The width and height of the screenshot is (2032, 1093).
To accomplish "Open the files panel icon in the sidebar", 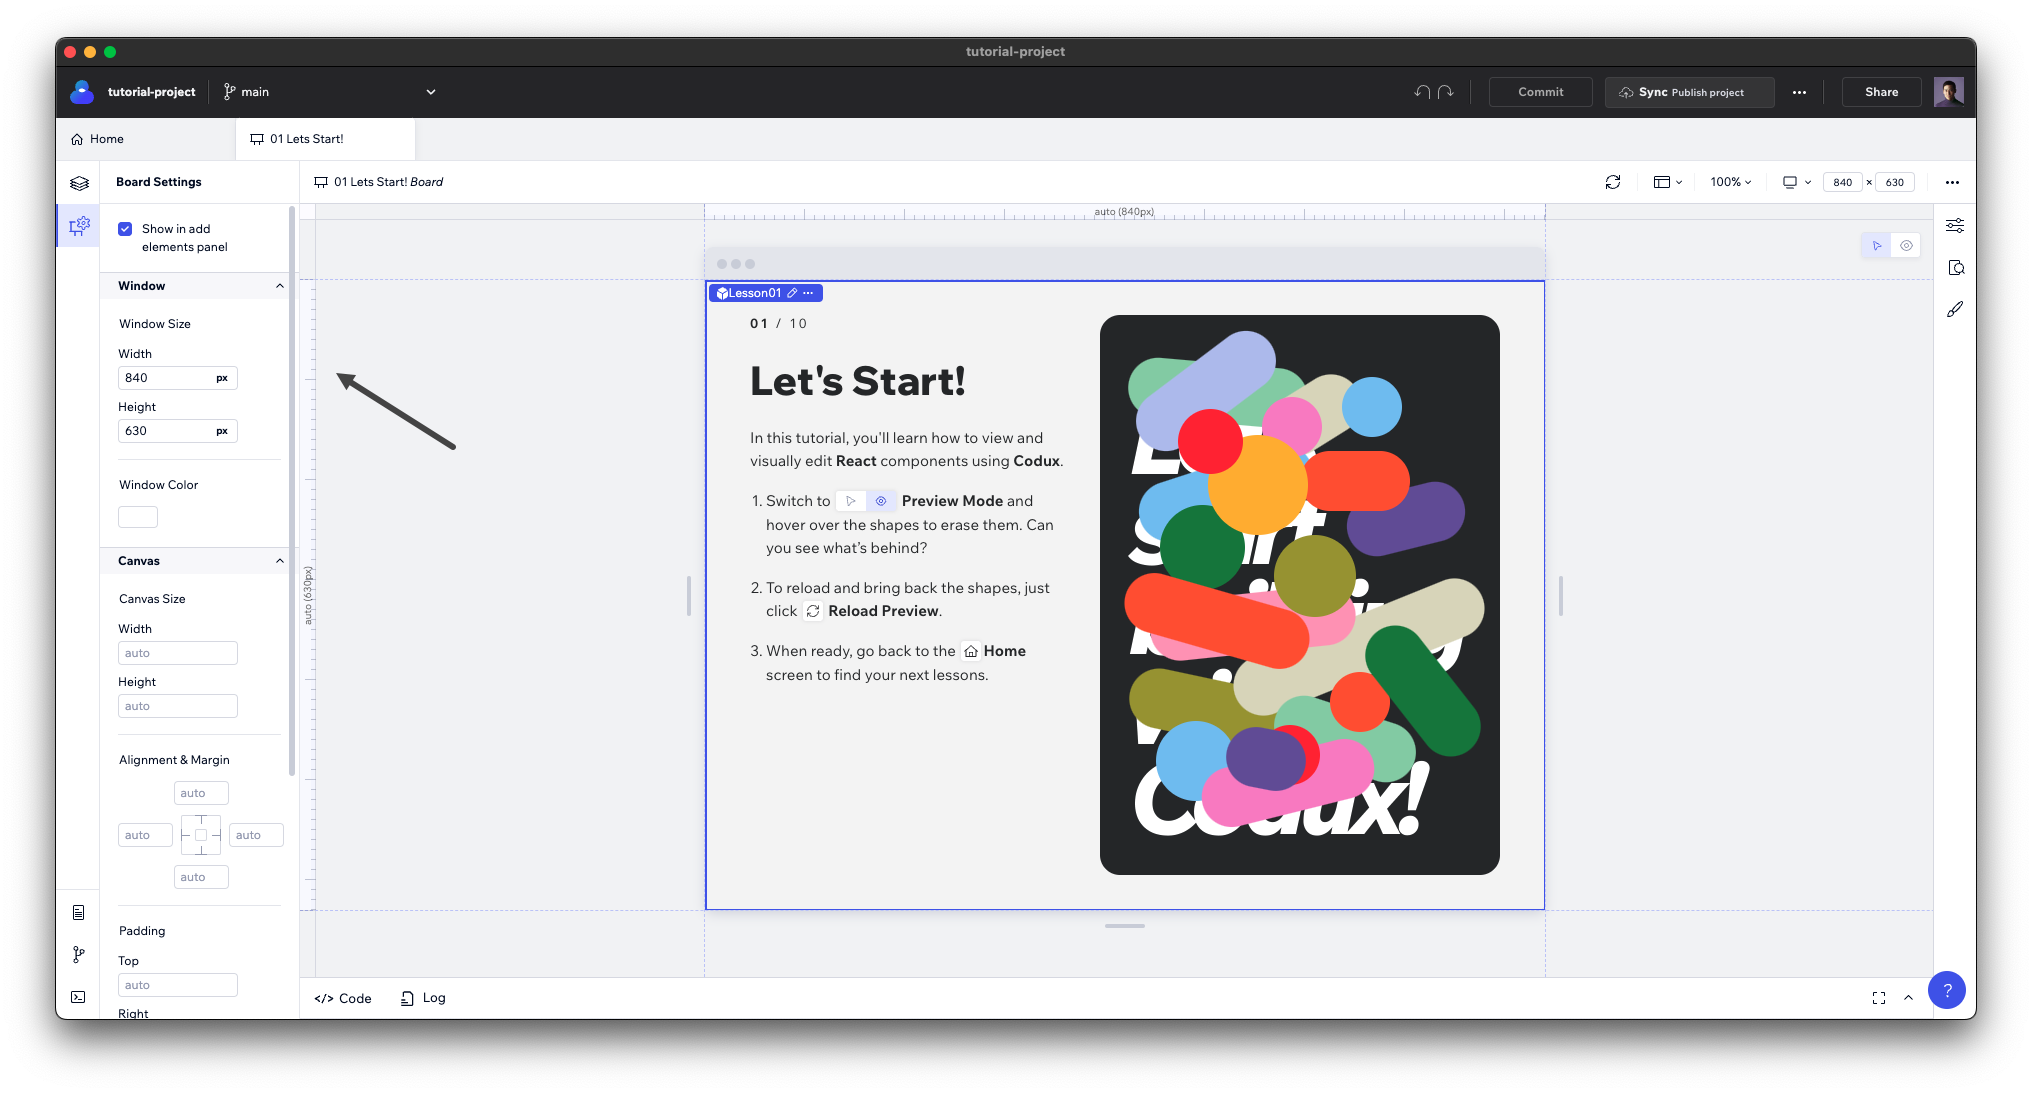I will (x=78, y=912).
